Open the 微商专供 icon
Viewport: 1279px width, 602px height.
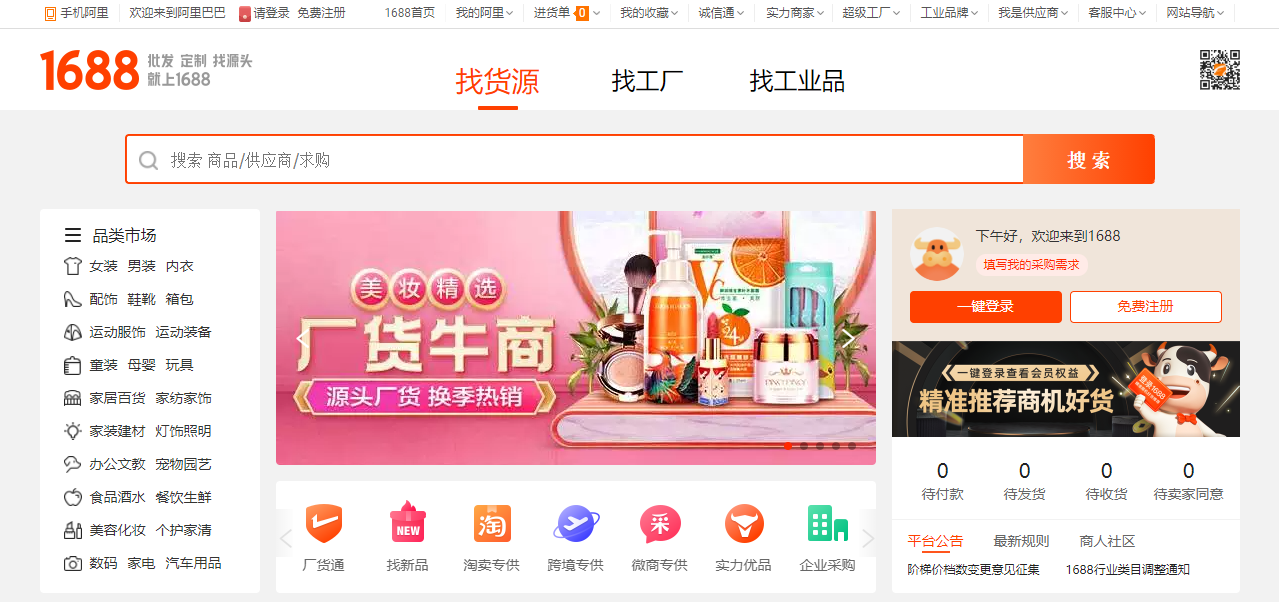[660, 523]
